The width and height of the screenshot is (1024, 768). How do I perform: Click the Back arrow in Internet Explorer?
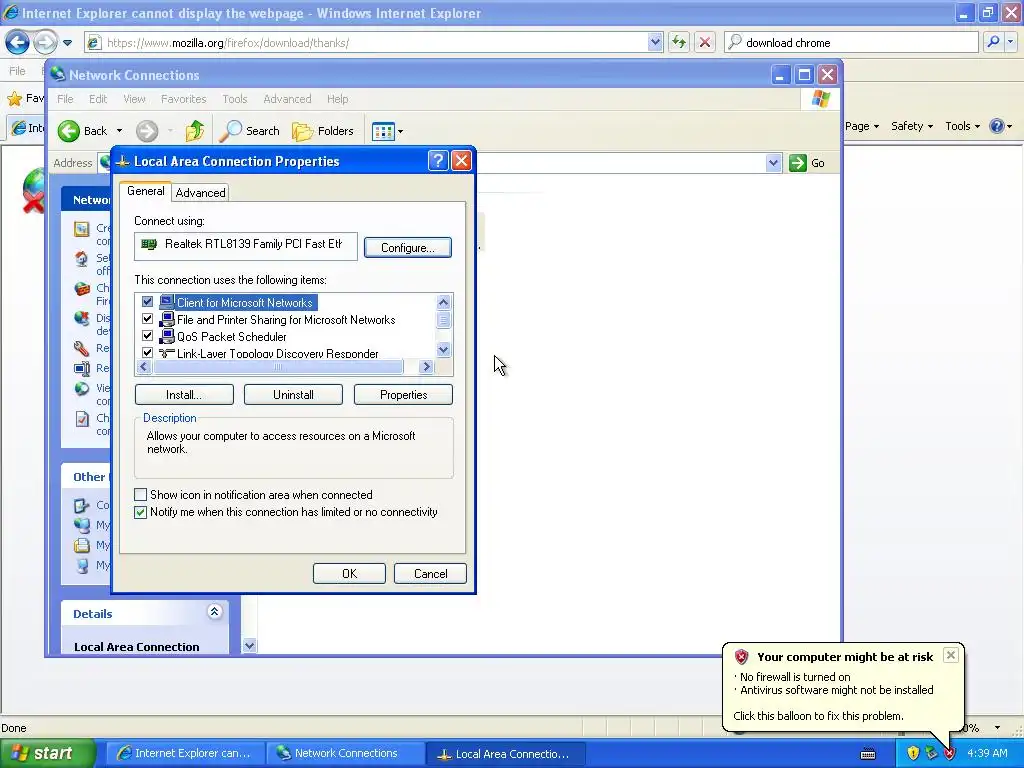(17, 42)
